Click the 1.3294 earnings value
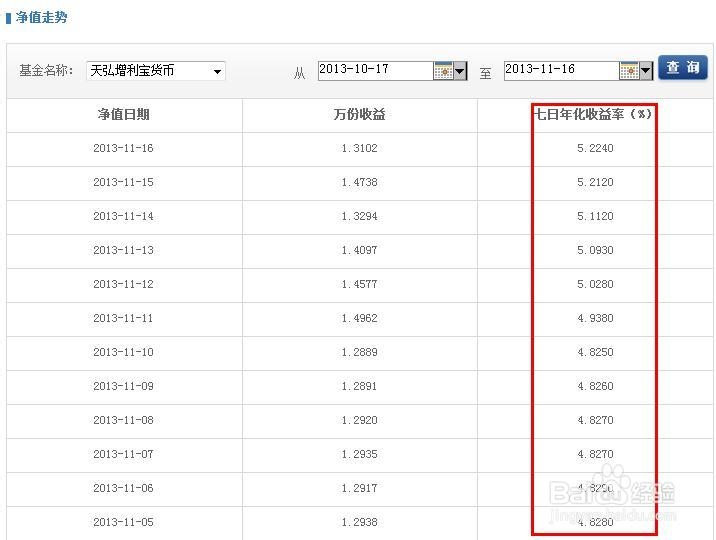Screen dimensions: 716x540 coord(359,216)
